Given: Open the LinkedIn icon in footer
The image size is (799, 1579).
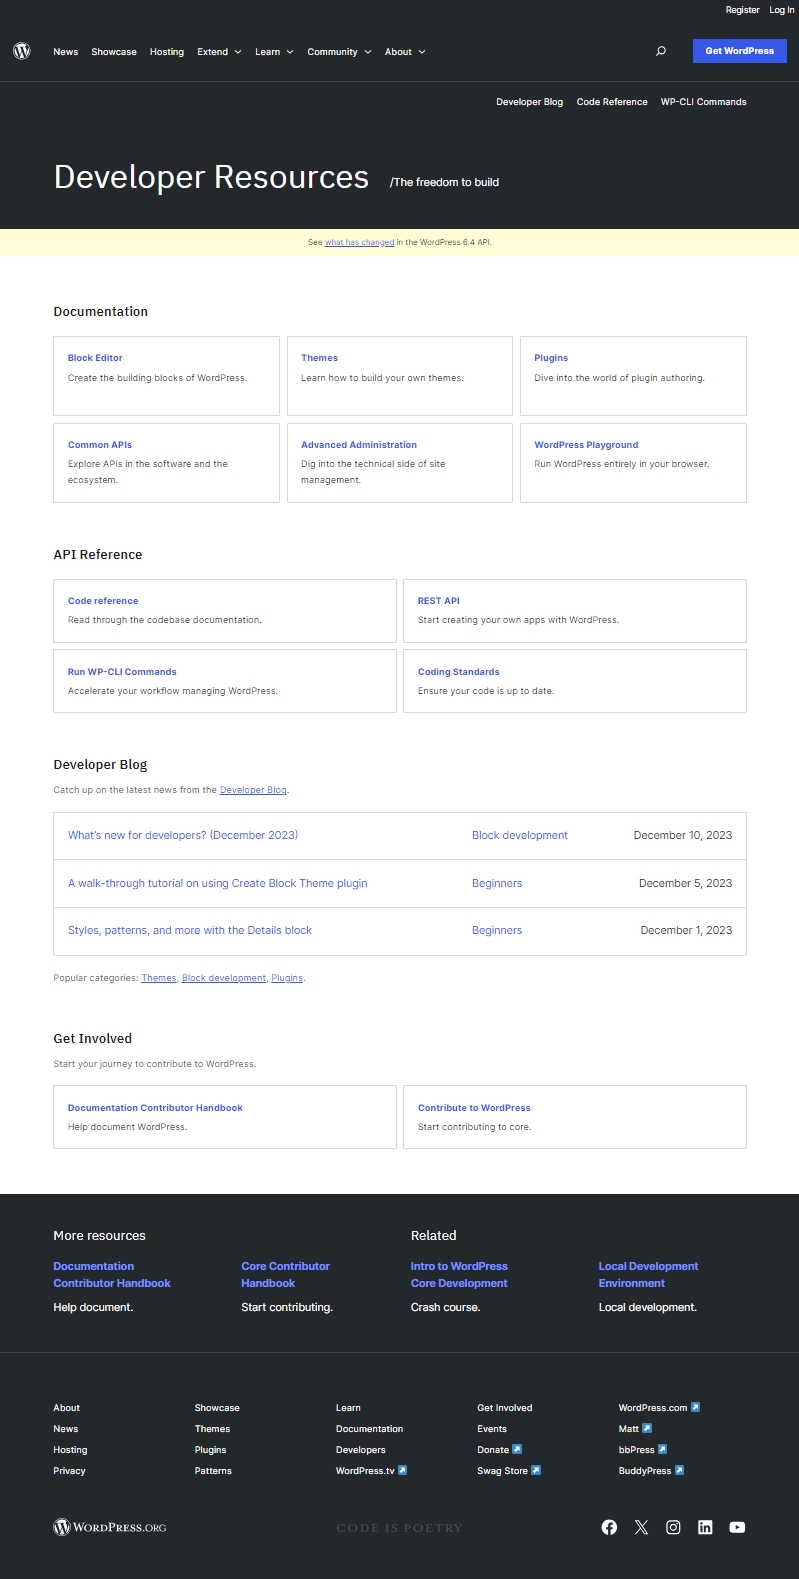Looking at the screenshot, I should coord(705,1527).
